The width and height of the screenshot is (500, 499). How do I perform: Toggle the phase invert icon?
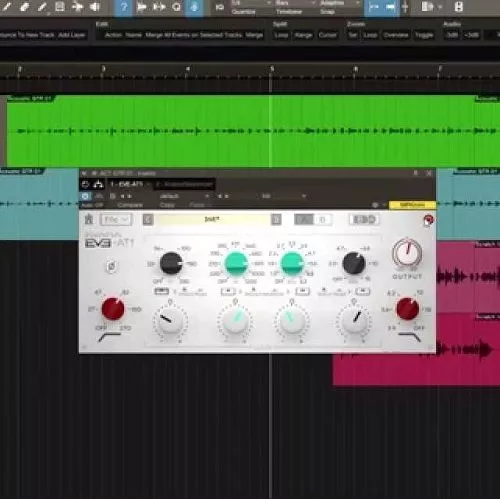pos(111,266)
